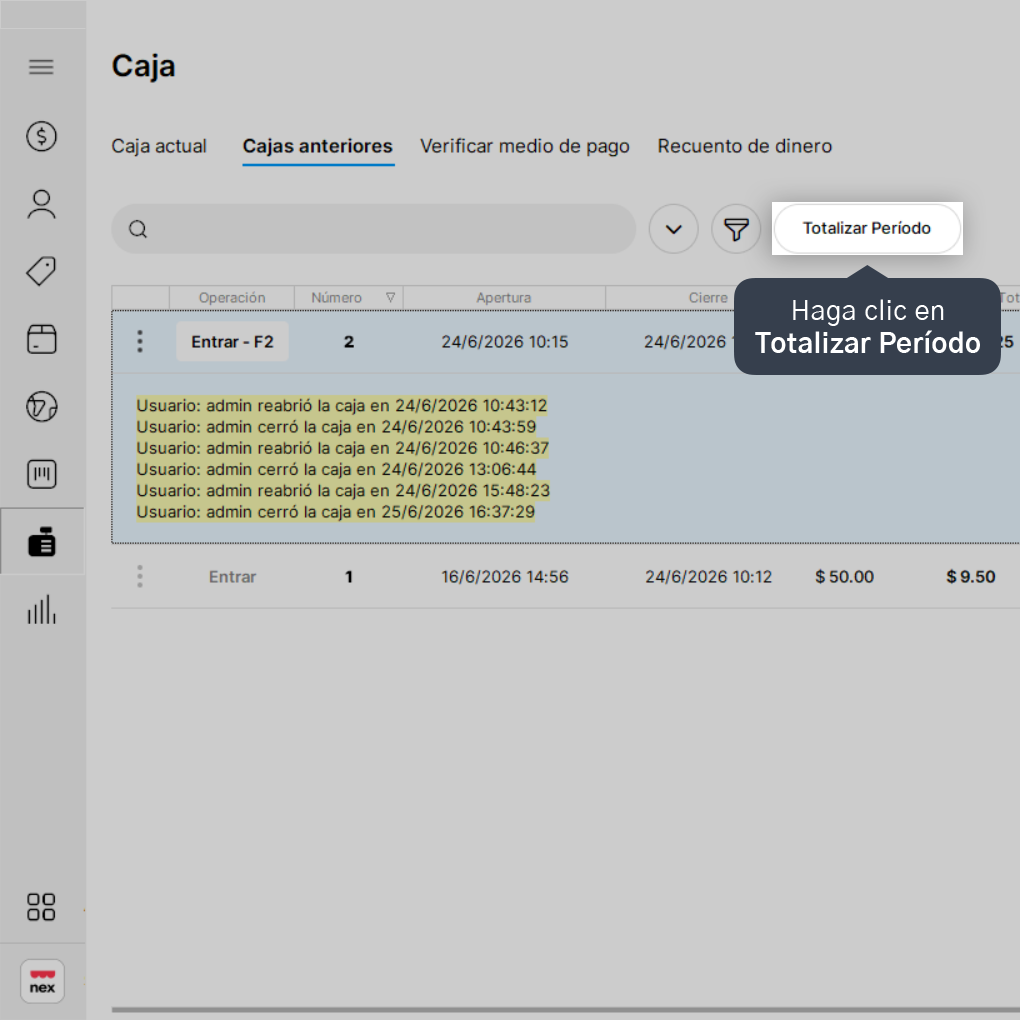The width and height of the screenshot is (1020, 1020).
Task: Click apertura date 16/6/2026 14:56
Action: click(505, 576)
